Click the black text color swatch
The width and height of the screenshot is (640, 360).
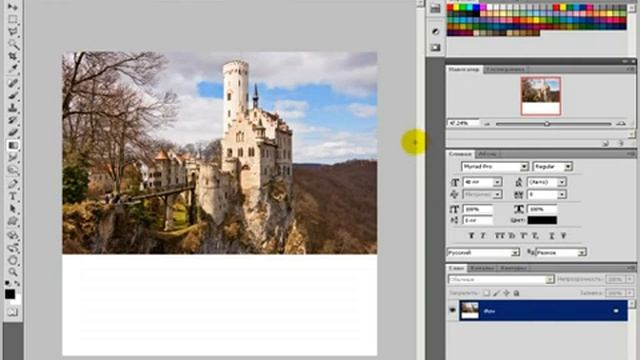(542, 220)
